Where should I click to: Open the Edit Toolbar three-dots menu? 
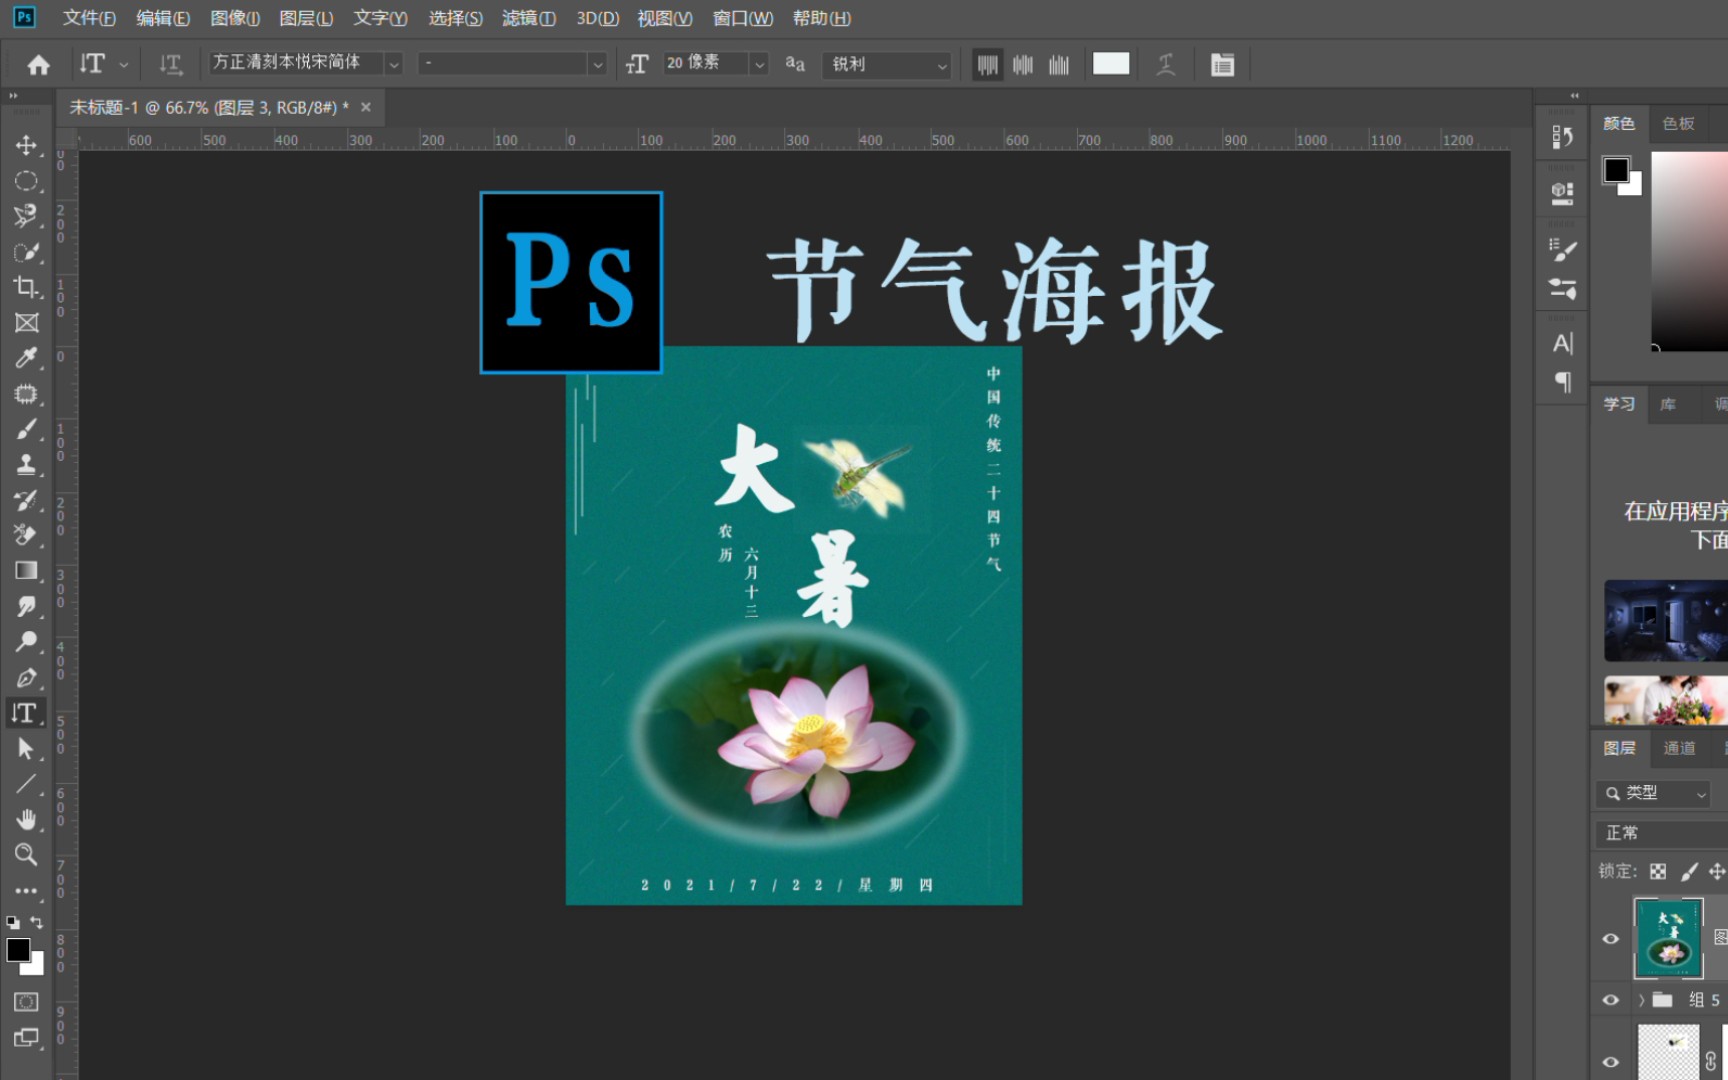pos(26,890)
